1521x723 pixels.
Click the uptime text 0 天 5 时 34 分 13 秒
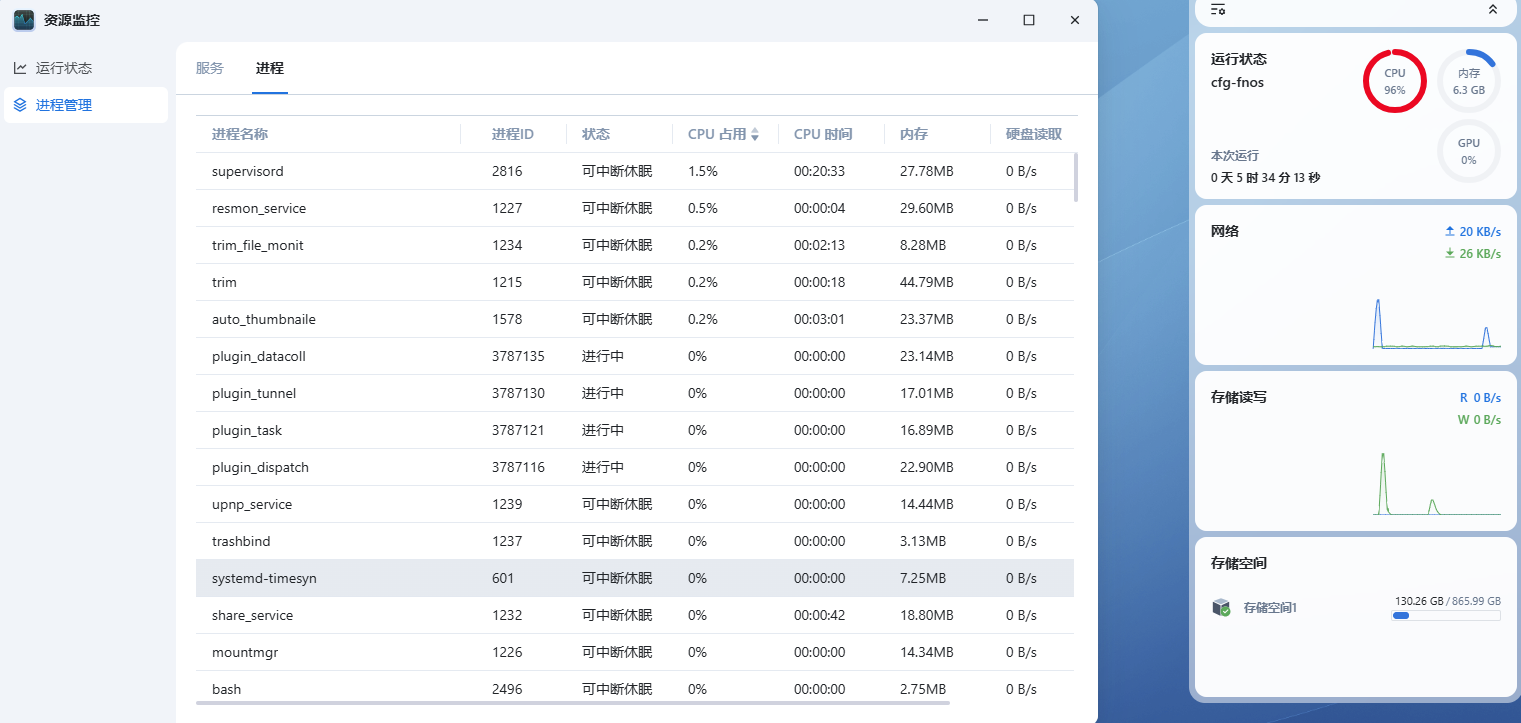(1265, 178)
